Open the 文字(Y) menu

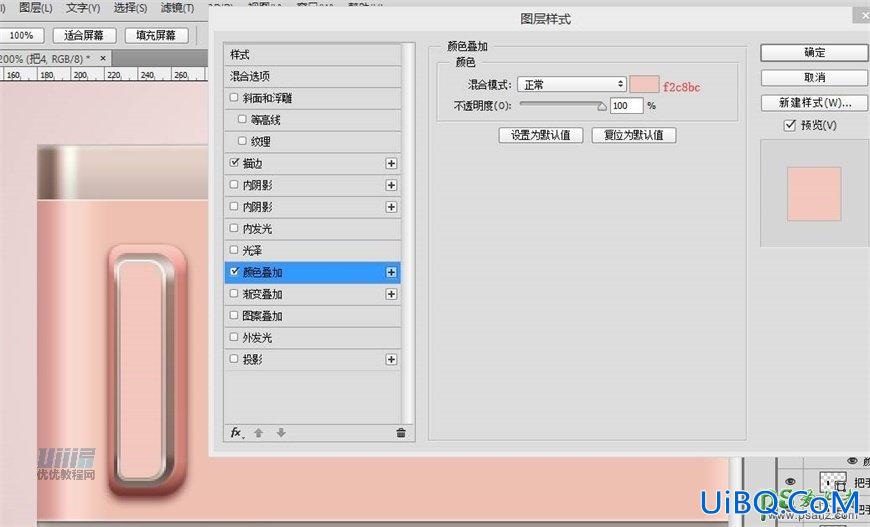(83, 8)
